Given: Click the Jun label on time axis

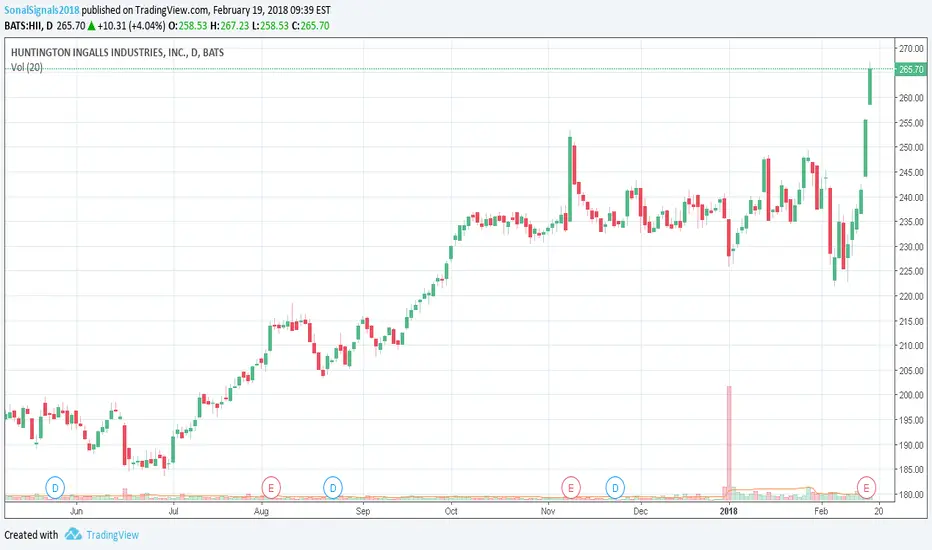Looking at the screenshot, I should pos(76,511).
